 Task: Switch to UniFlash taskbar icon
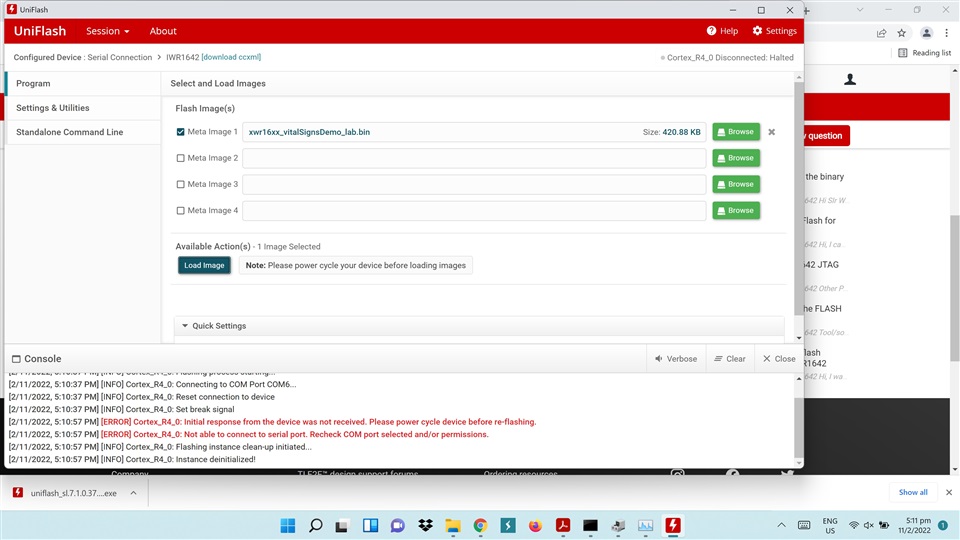[x=673, y=525]
